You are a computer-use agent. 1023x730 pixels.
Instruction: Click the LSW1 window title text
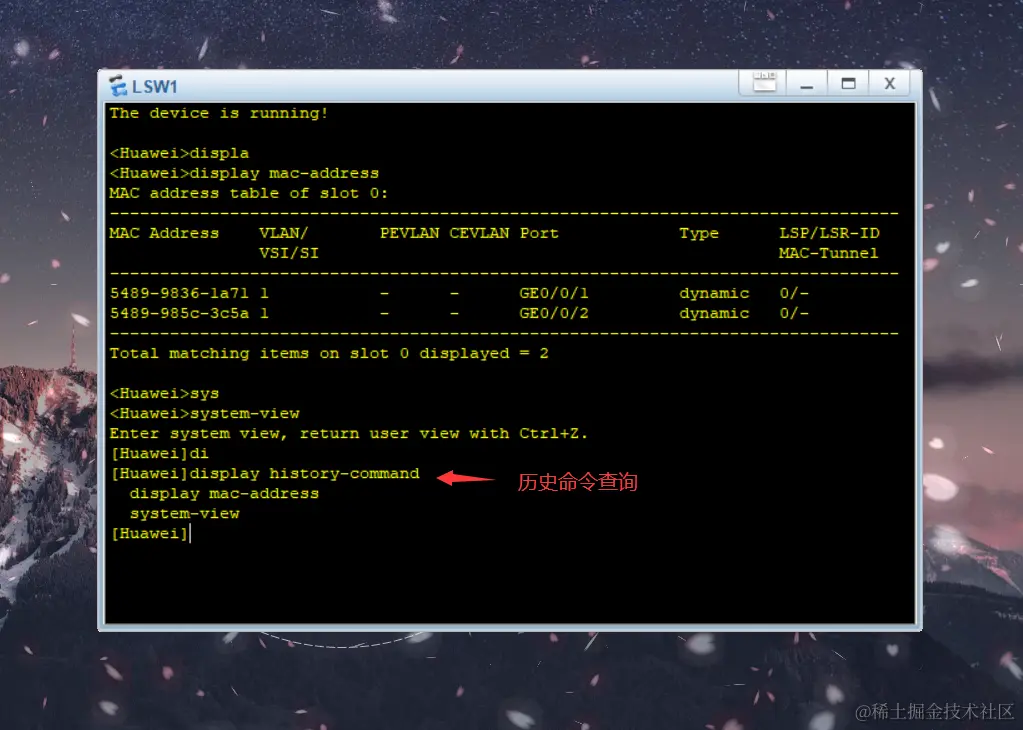point(155,86)
